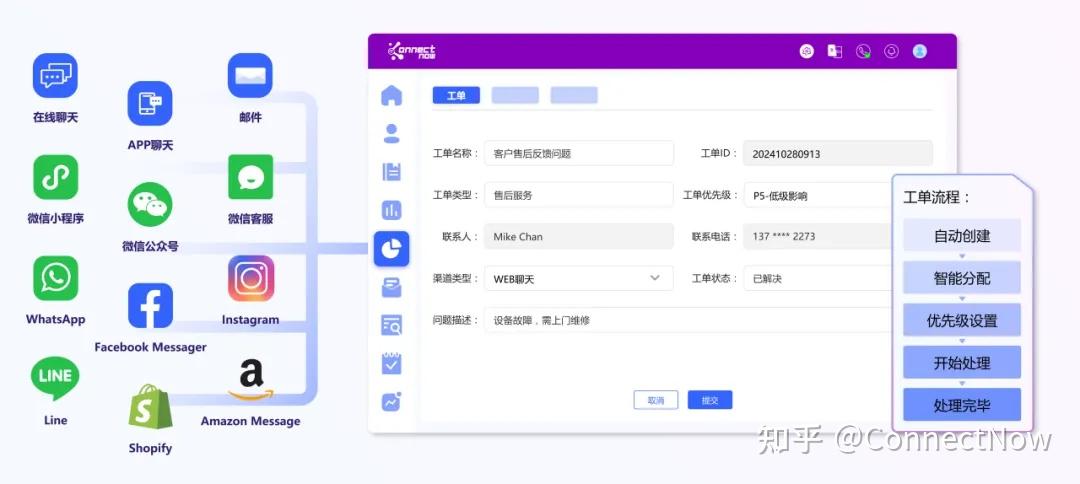The image size is (1080, 484).
Task: Click the Amazon Message icon
Action: (x=250, y=381)
